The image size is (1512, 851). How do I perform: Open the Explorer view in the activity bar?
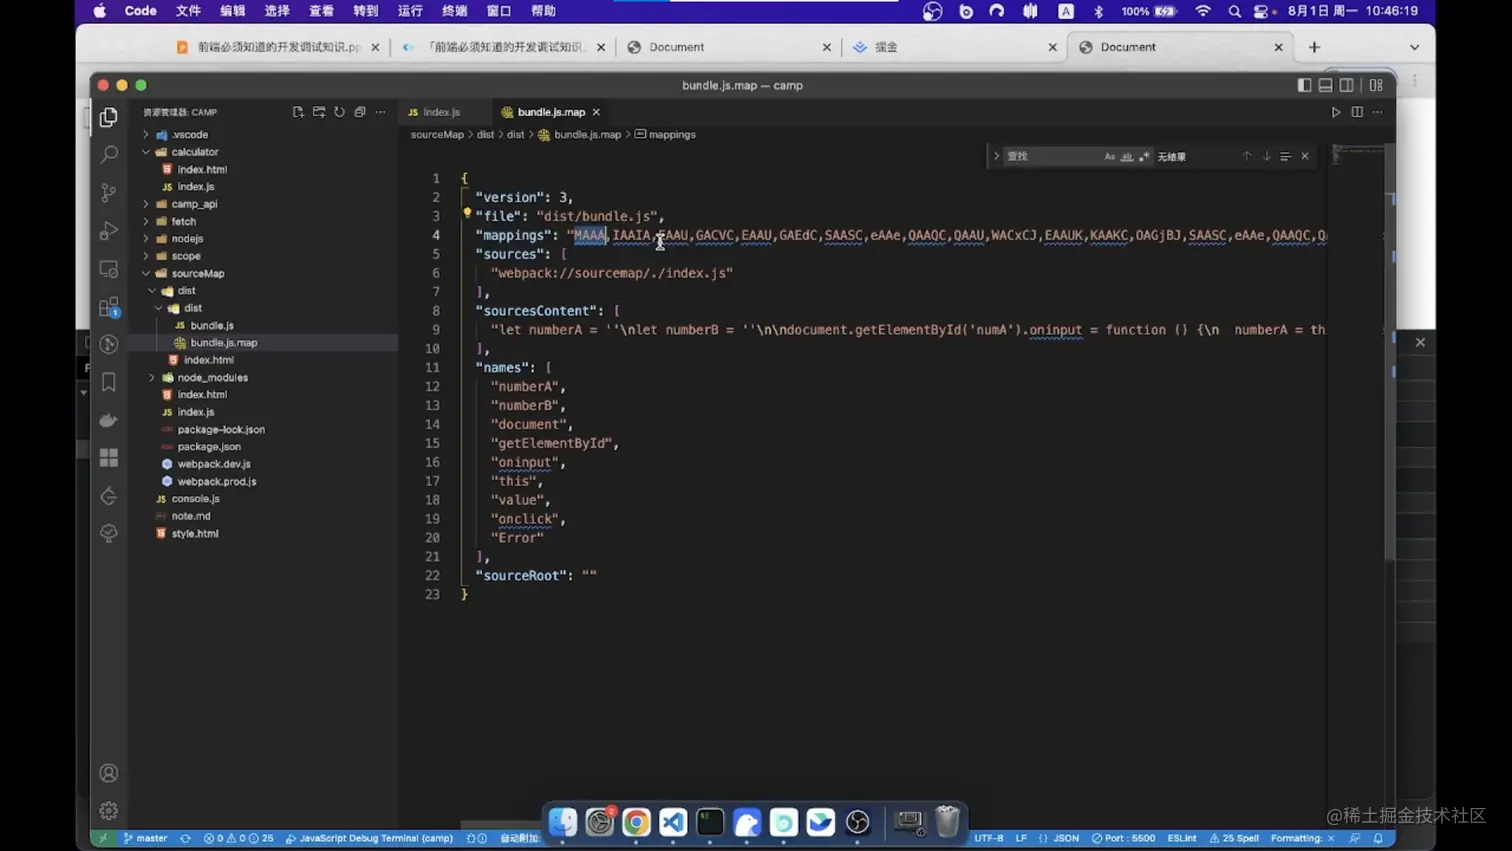click(108, 118)
